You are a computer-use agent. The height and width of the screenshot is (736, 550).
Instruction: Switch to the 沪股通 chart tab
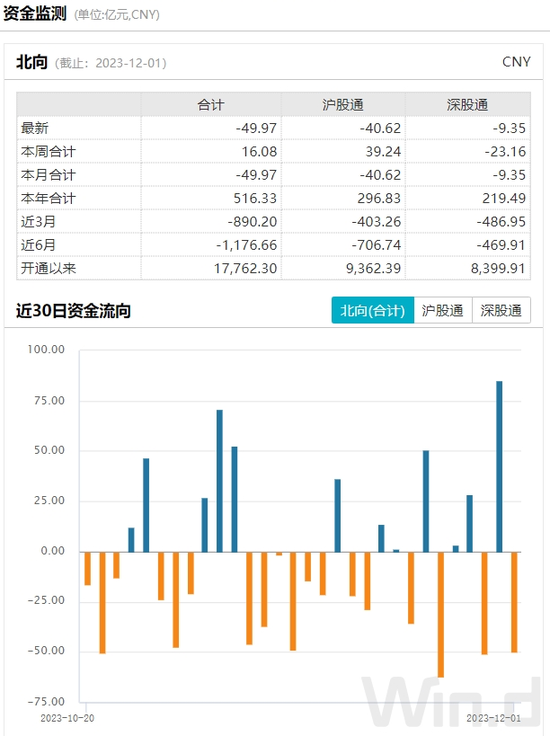click(443, 310)
